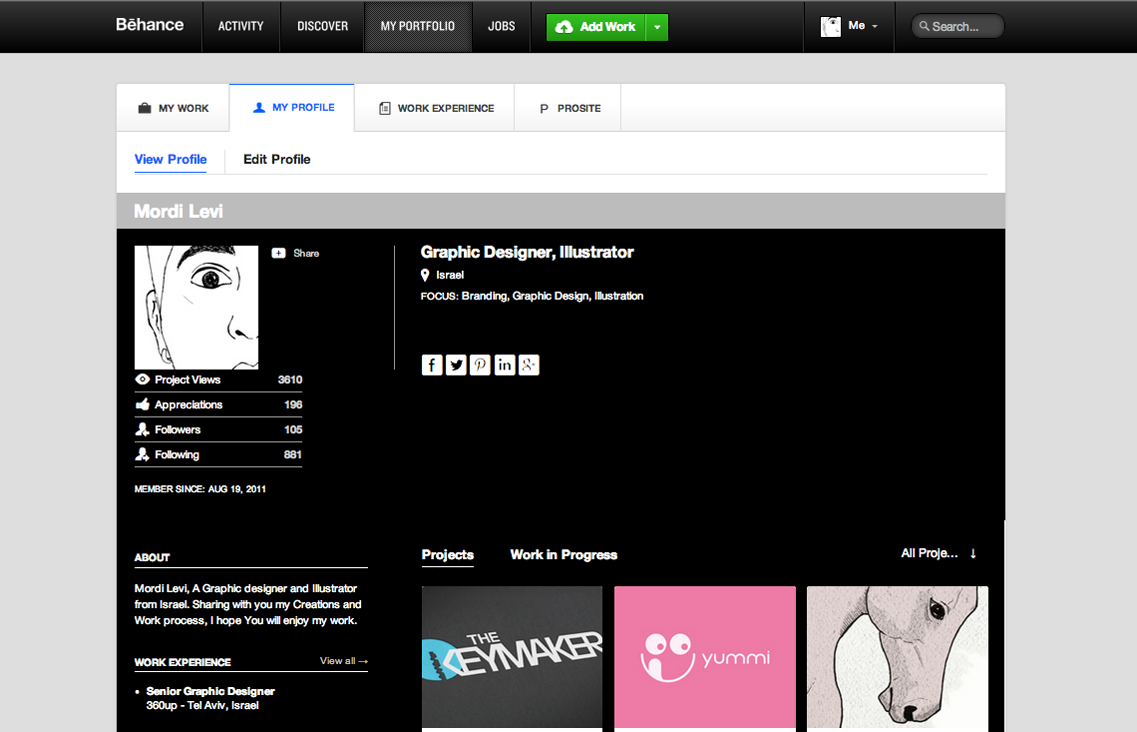This screenshot has height=732, width=1137.
Task: Expand the All Projects sort dropdown
Action: point(939,554)
